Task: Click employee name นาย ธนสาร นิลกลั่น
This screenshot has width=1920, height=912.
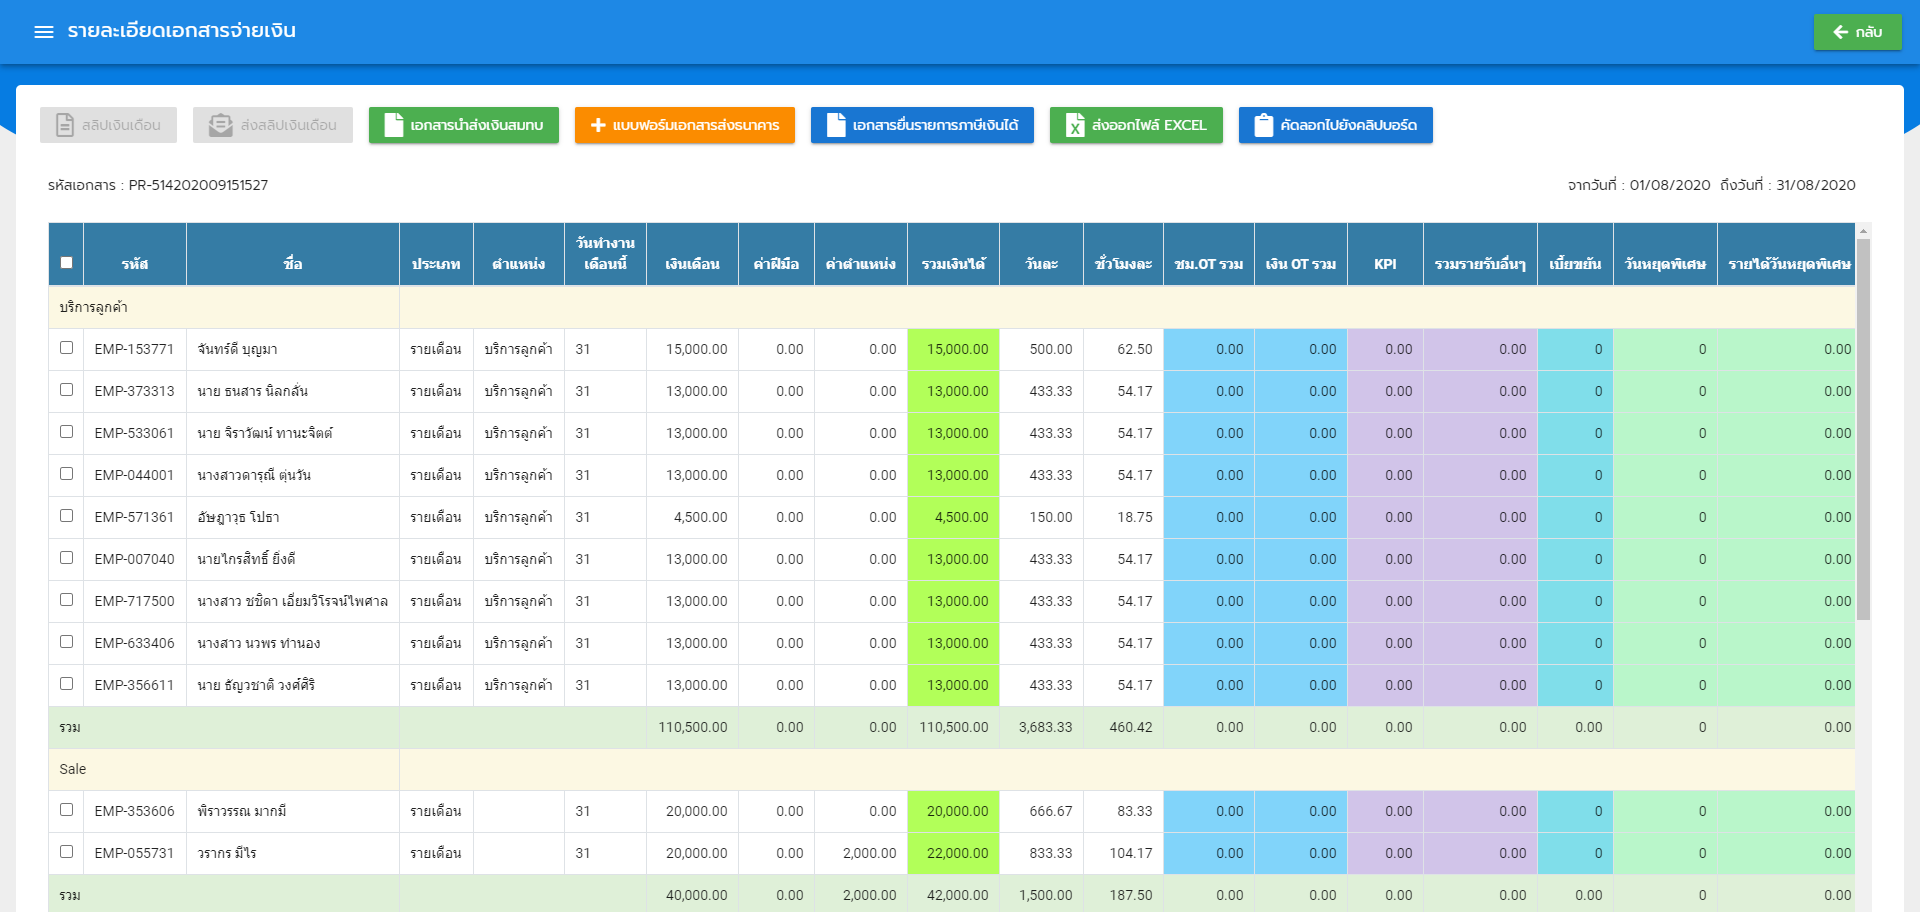Action: 252,391
